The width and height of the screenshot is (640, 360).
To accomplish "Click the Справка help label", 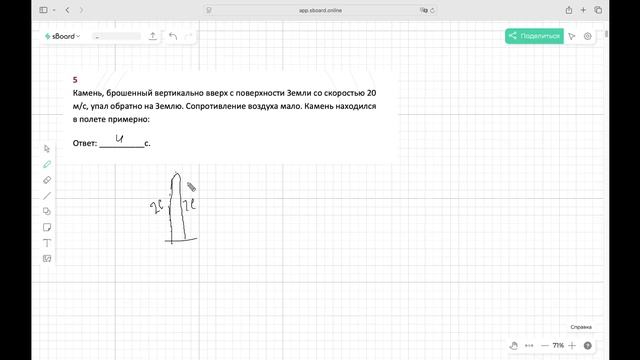I will click(581, 327).
